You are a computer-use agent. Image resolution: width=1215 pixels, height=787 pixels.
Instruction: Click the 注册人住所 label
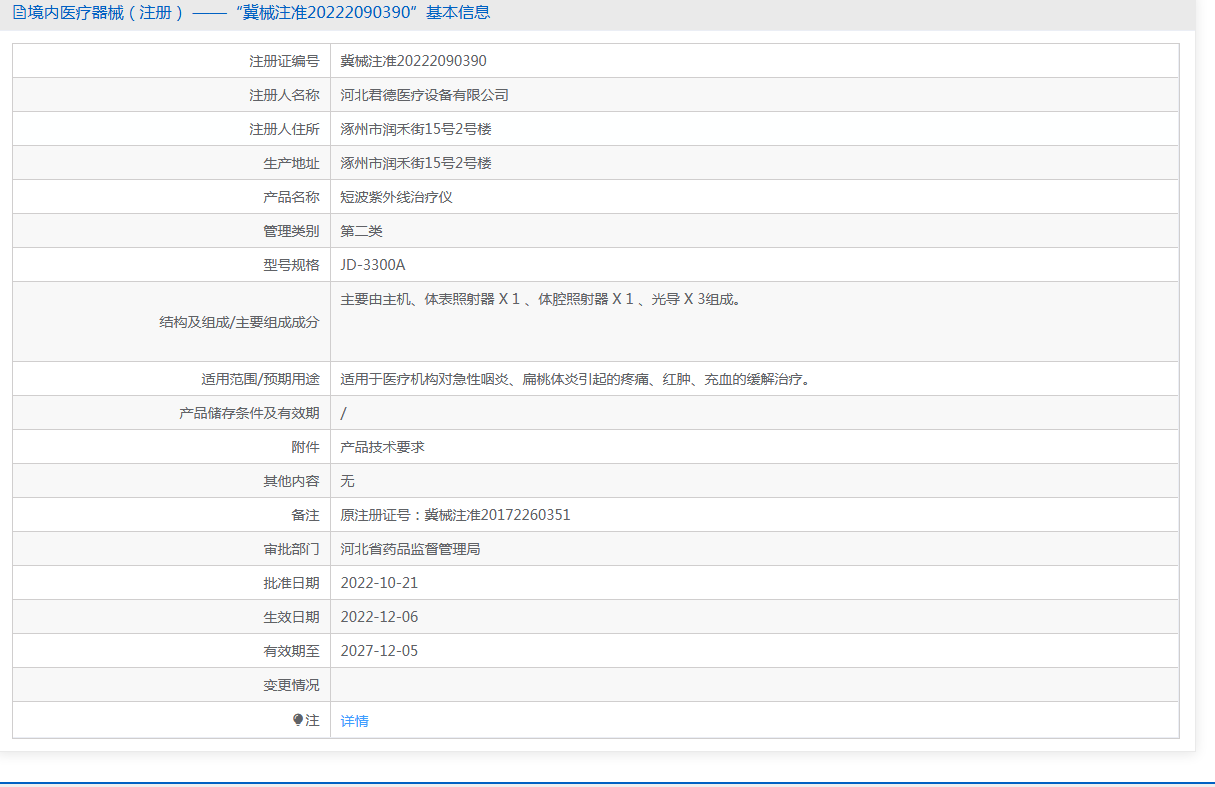click(x=284, y=129)
